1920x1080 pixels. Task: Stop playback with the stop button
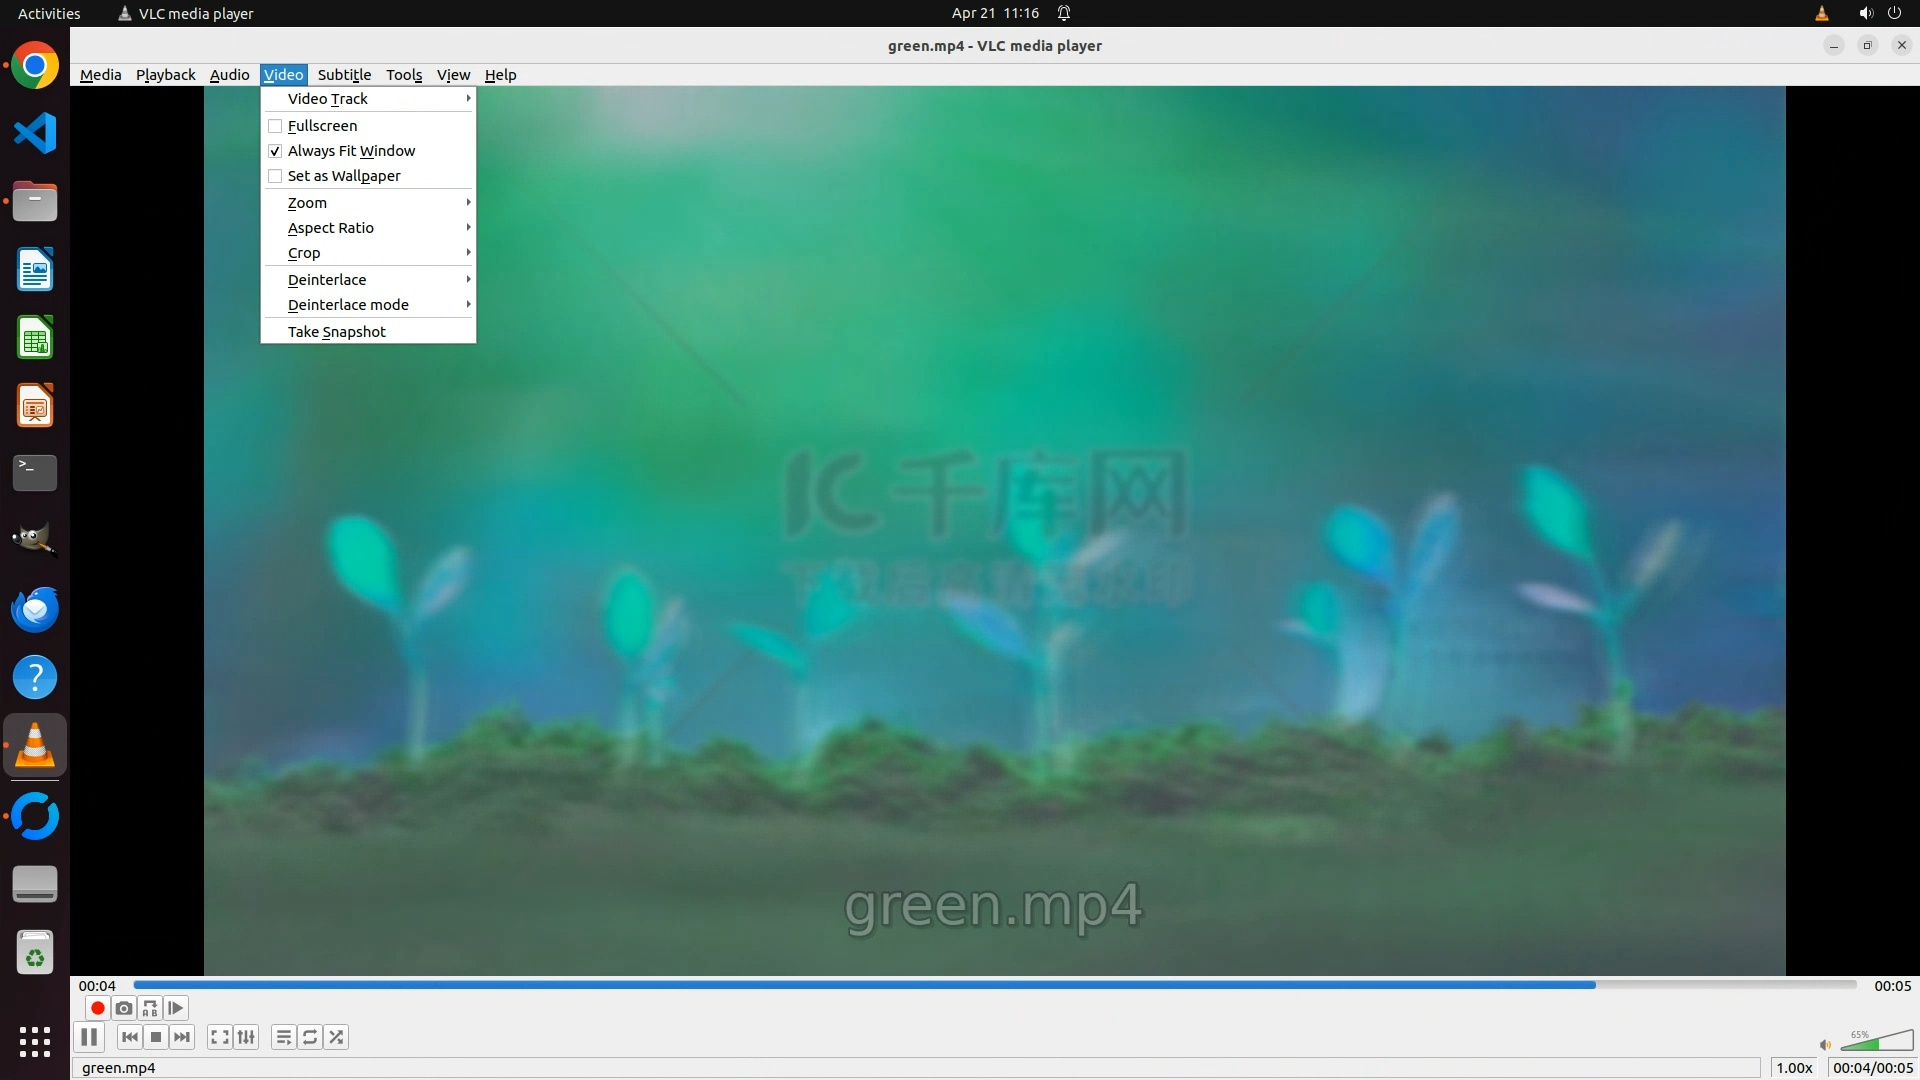point(156,1037)
